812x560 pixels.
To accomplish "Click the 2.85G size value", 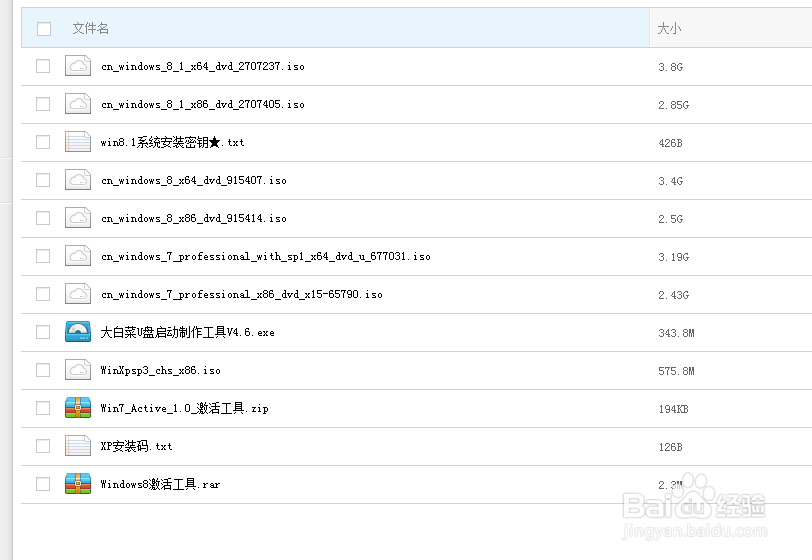I will click(x=673, y=105).
